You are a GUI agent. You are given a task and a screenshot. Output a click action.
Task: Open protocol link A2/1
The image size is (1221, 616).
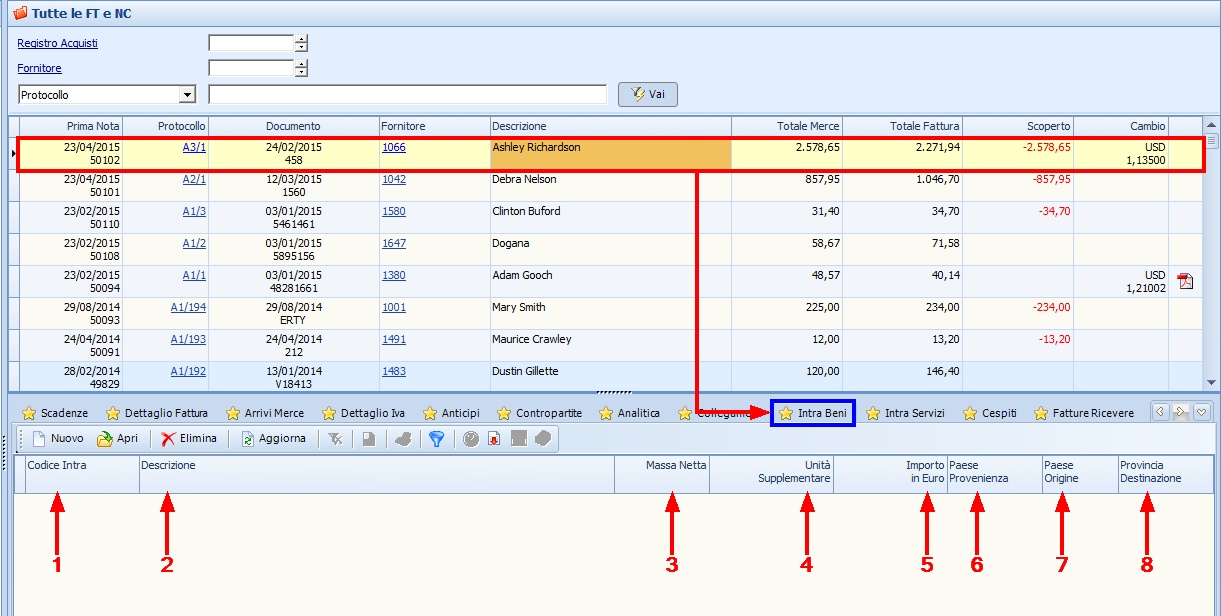[194, 179]
